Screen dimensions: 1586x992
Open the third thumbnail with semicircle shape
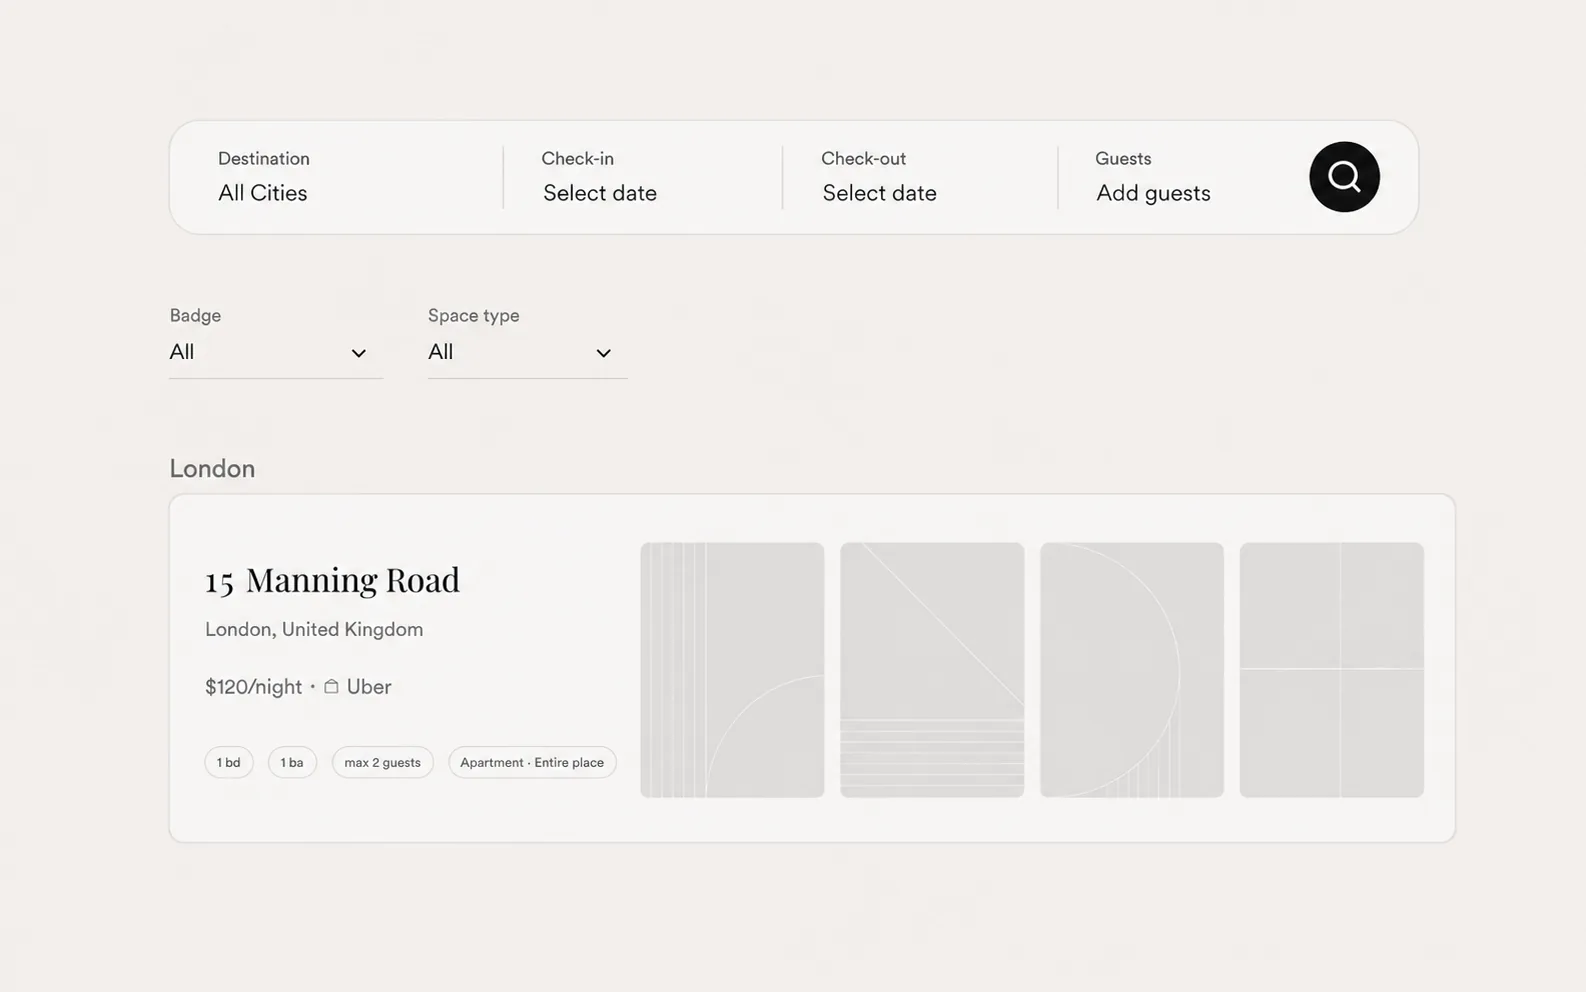pos(1132,670)
